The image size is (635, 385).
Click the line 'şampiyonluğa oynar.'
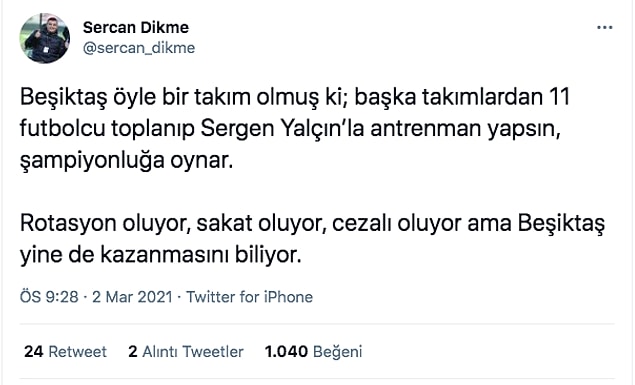(127, 161)
